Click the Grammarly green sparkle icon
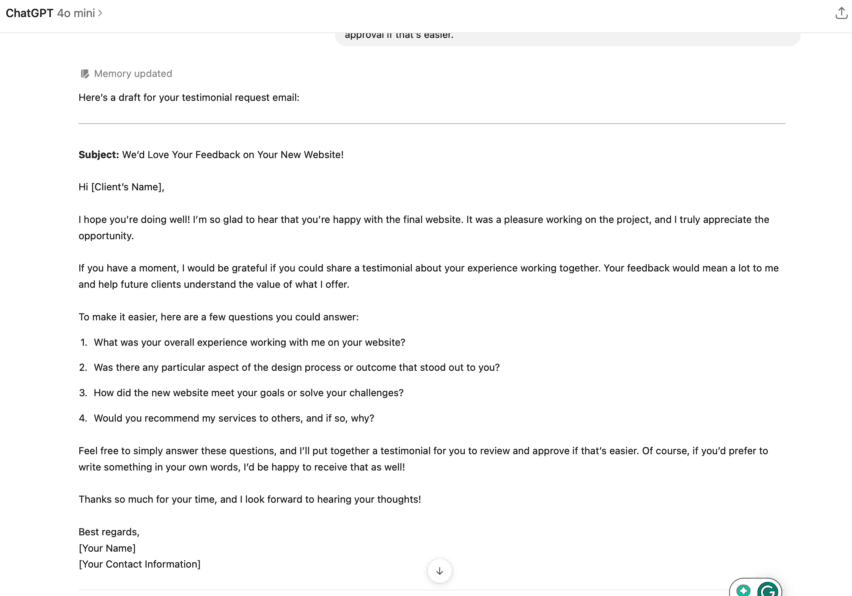The height and width of the screenshot is (596, 852). tap(743, 590)
